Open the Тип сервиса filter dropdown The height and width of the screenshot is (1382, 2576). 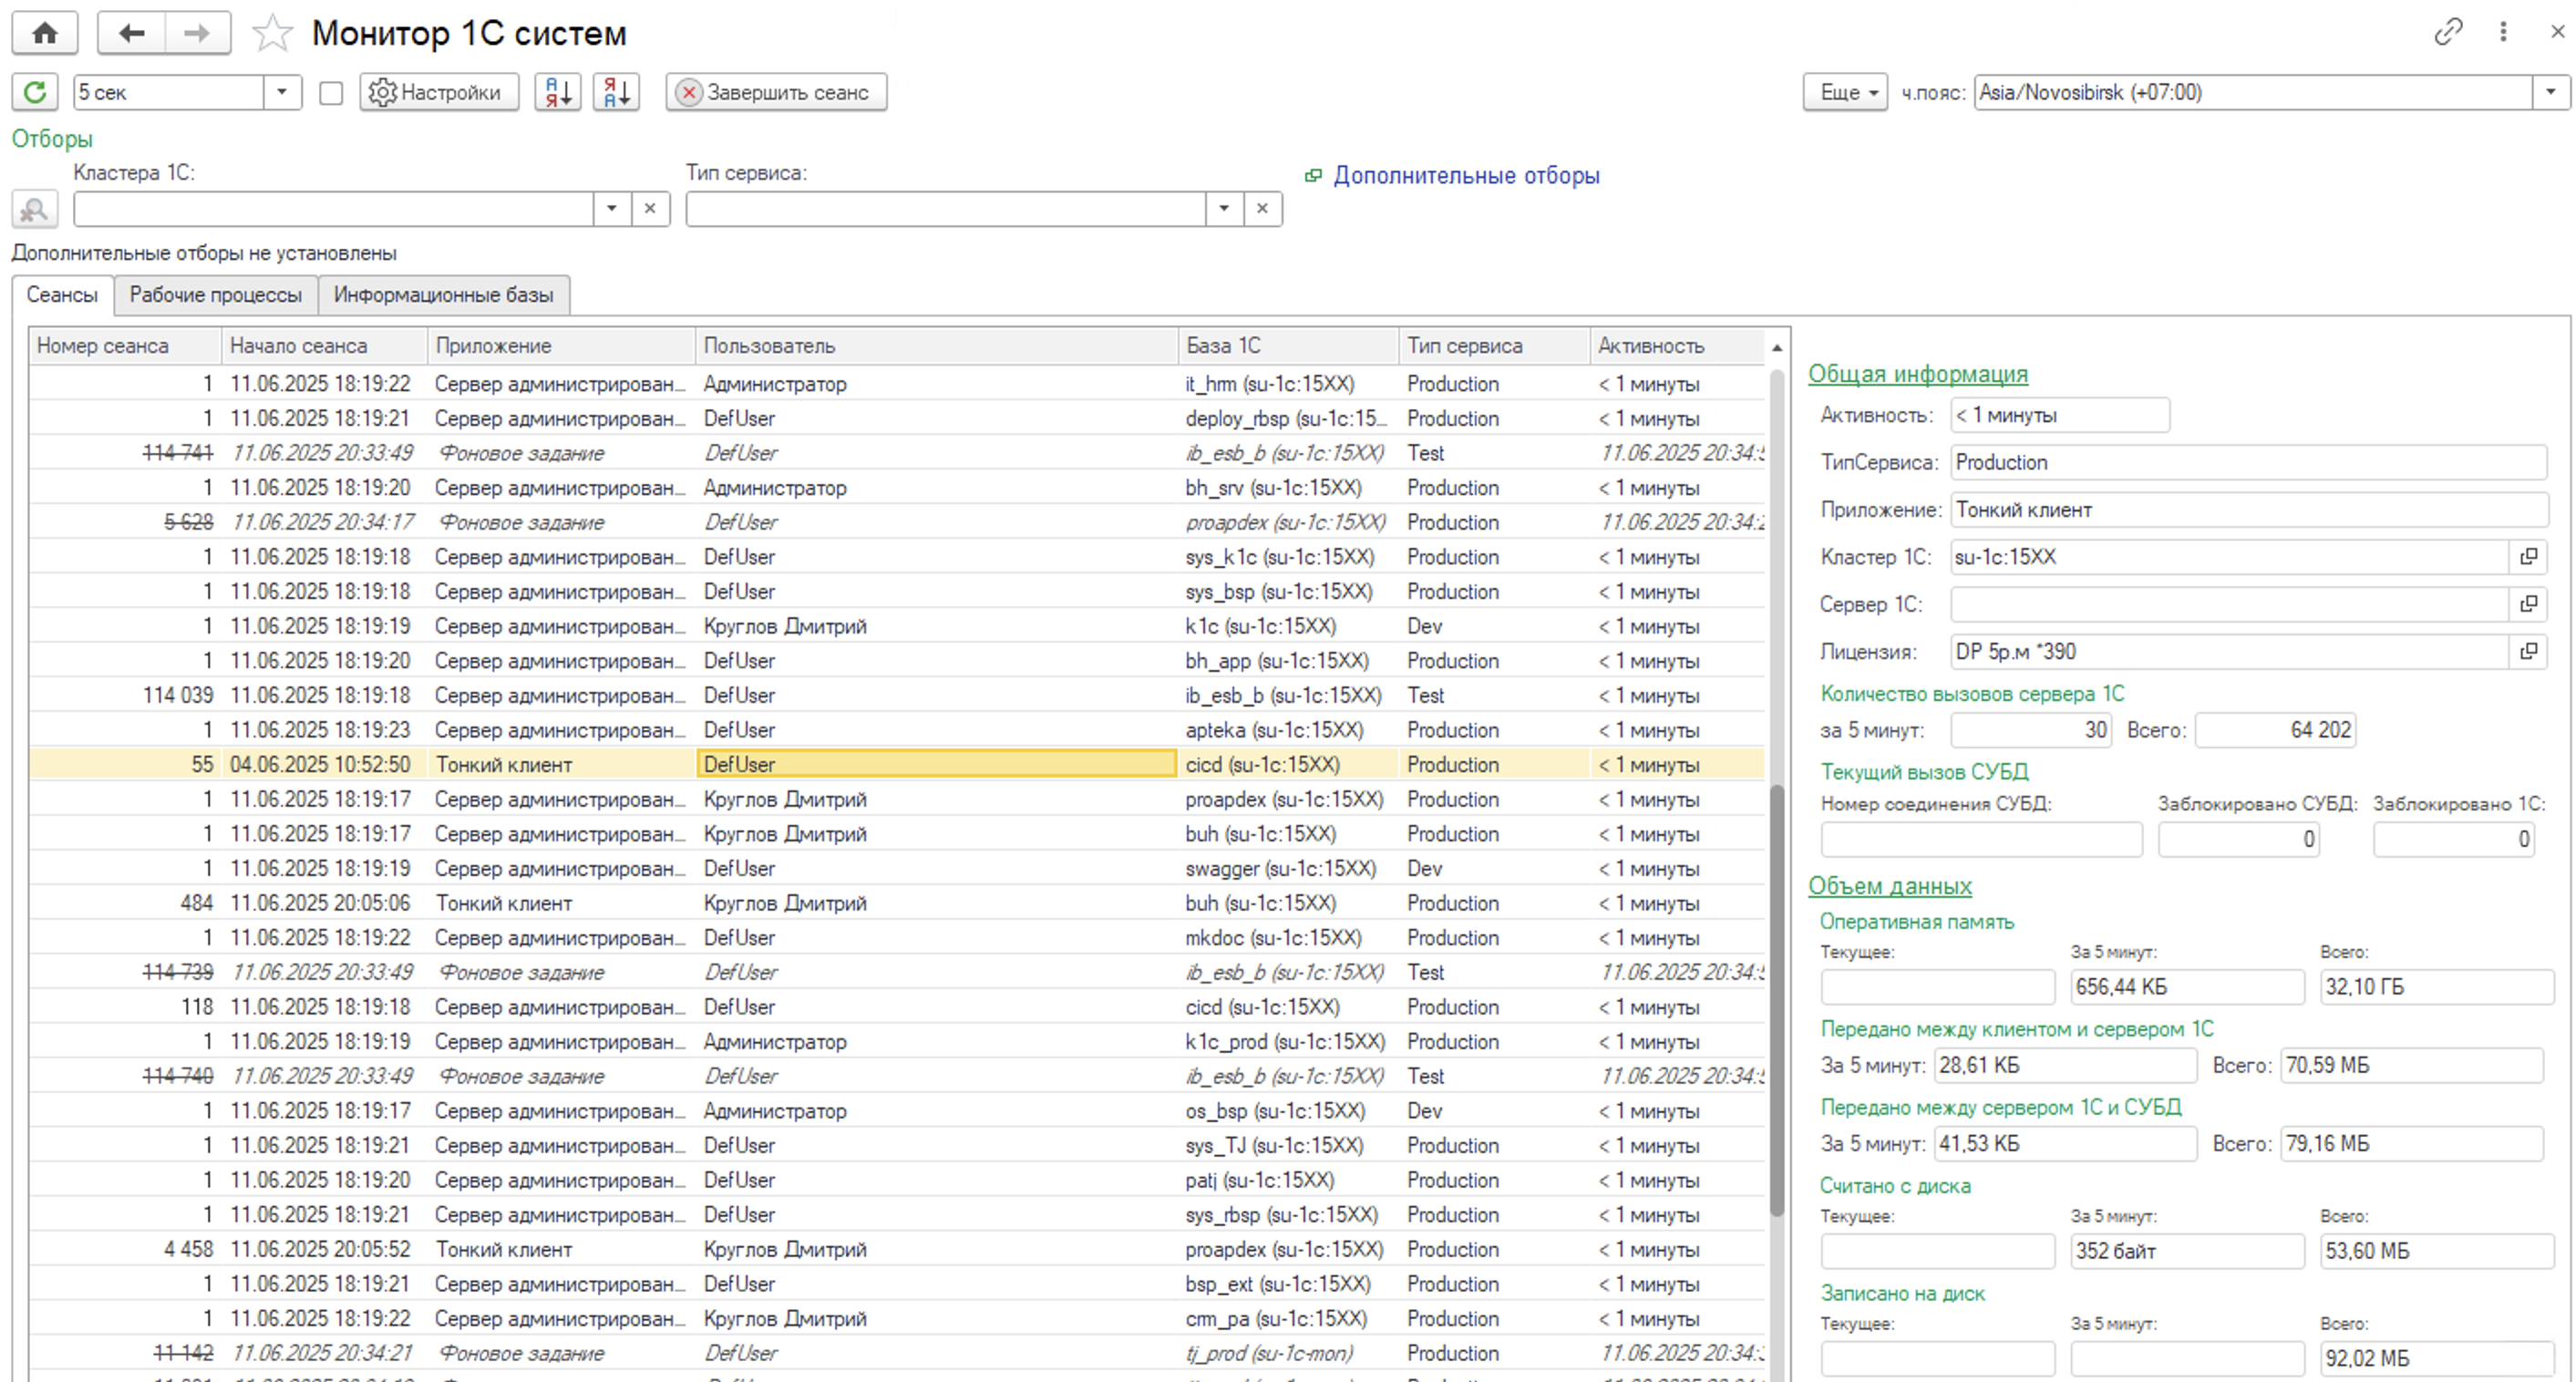click(1223, 209)
